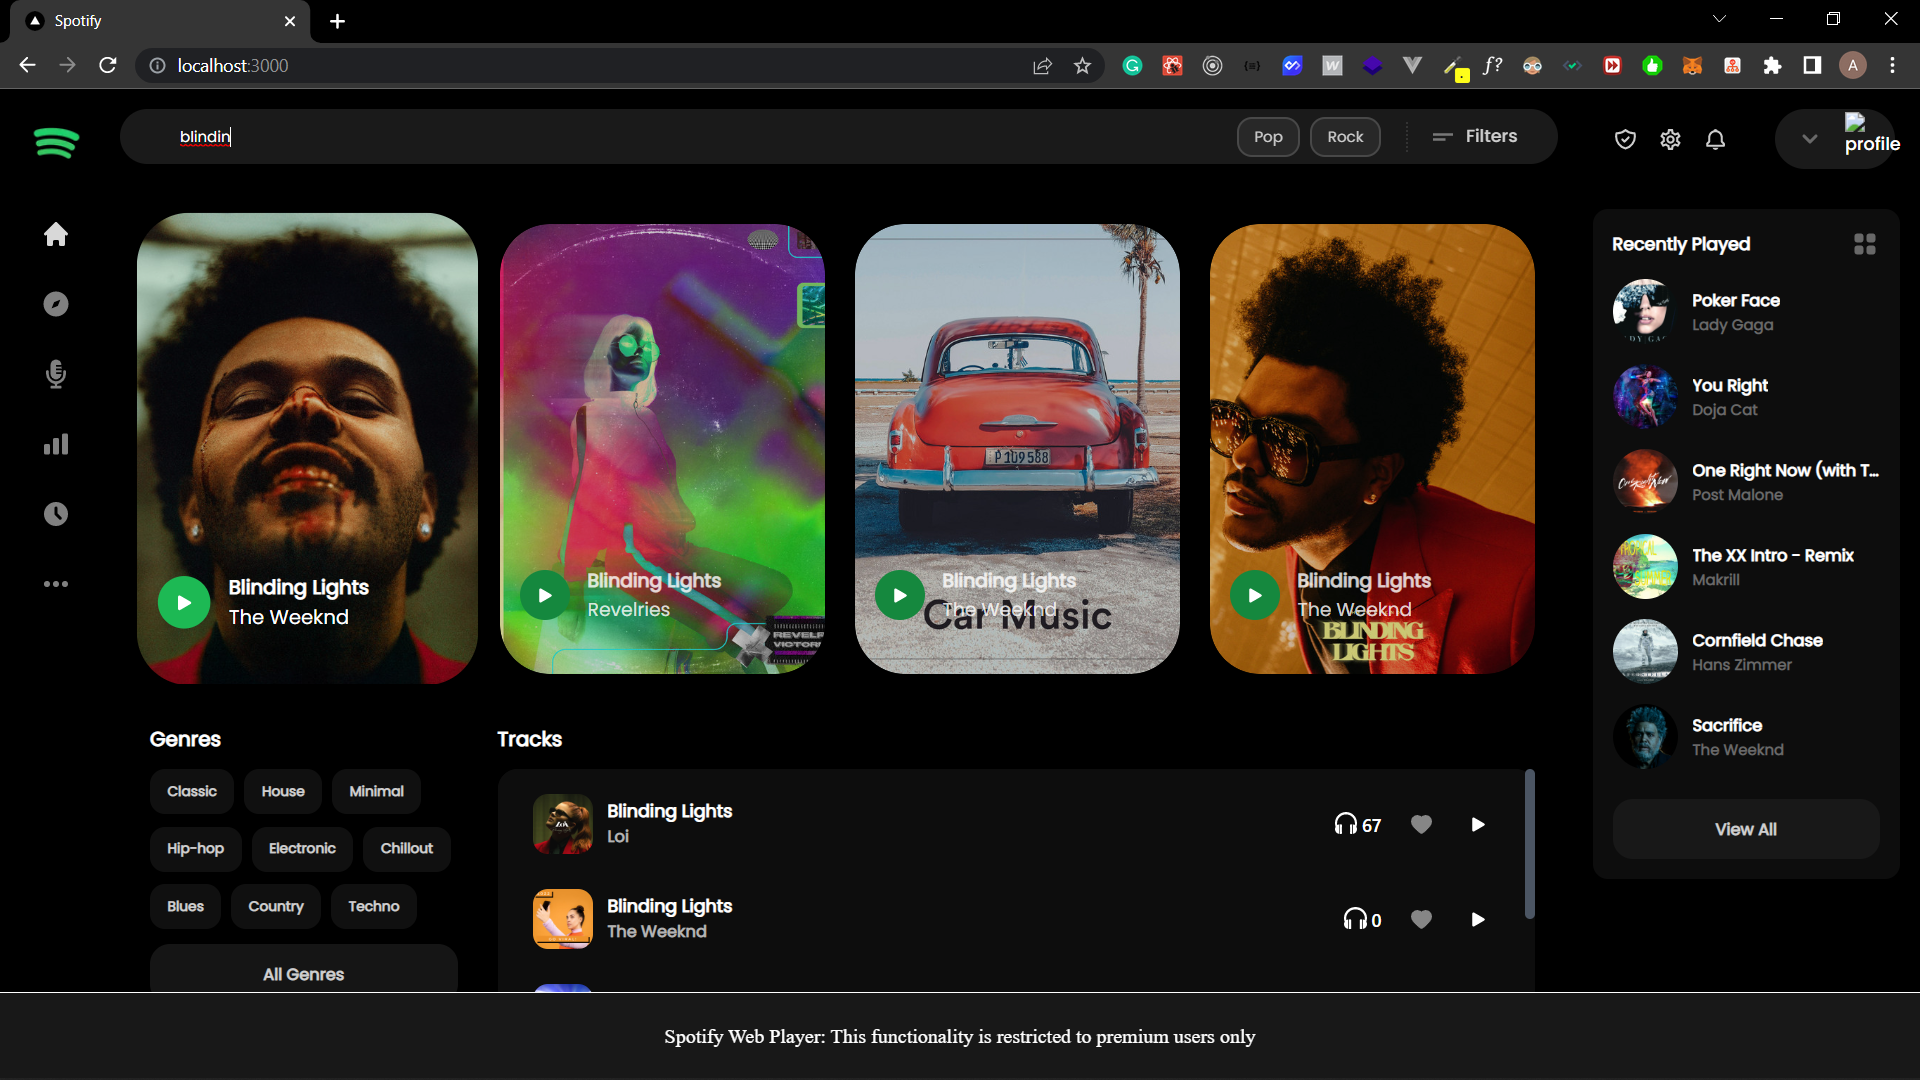
Task: Toggle the Pop genre filter
Action: coord(1267,137)
